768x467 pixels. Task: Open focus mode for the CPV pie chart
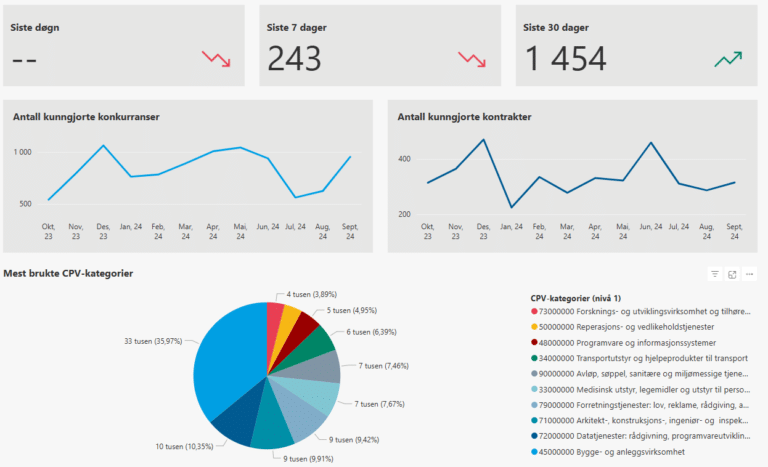pos(733,274)
